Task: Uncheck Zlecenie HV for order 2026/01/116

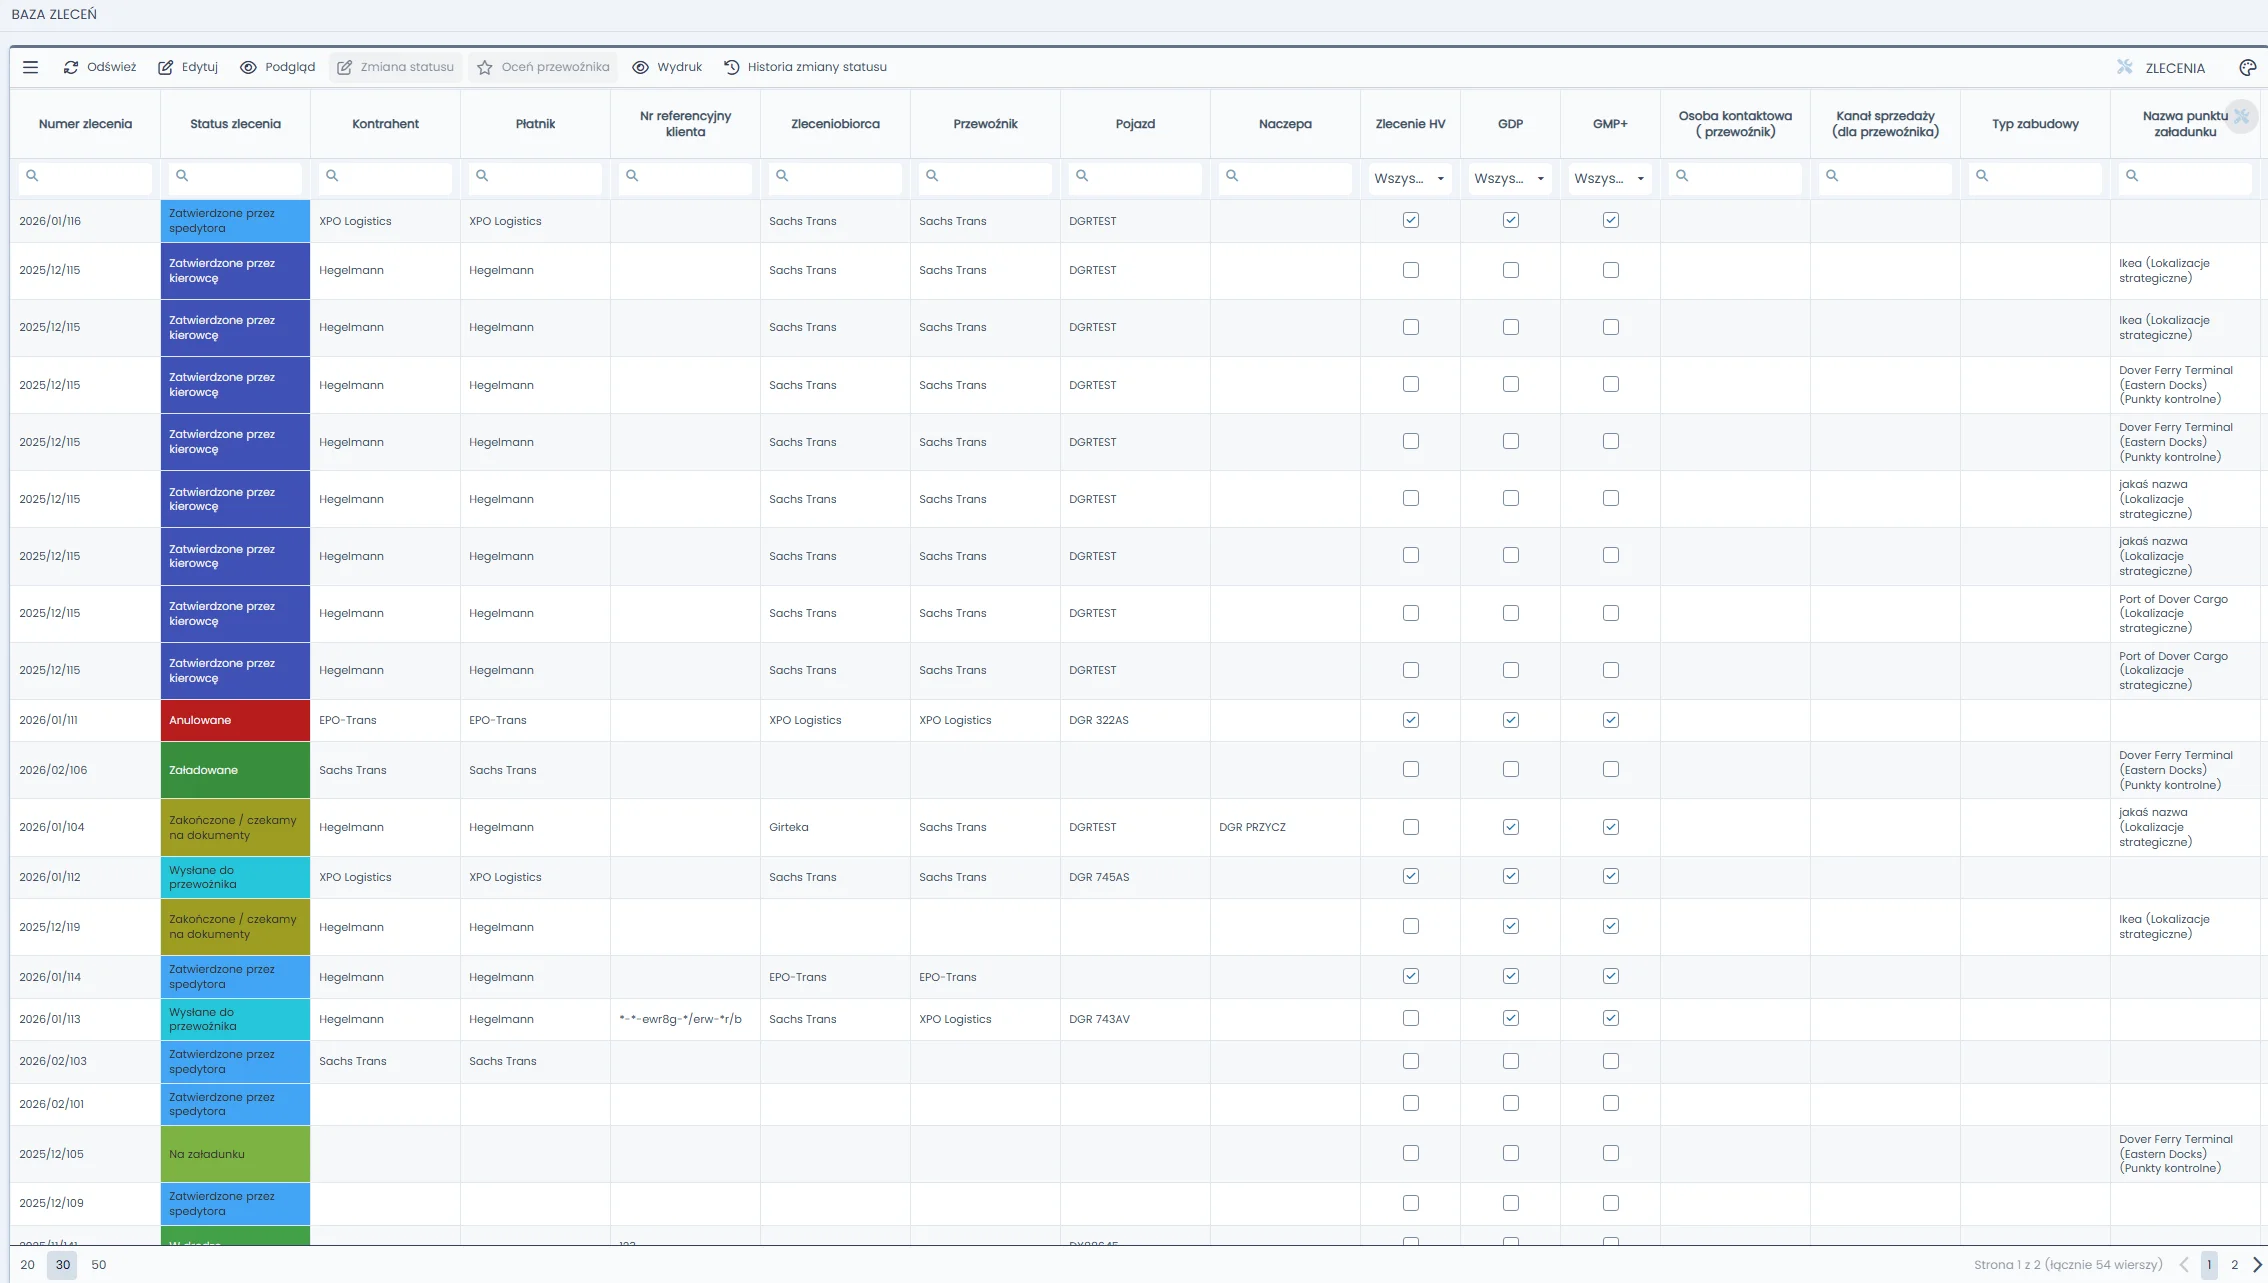Action: pos(1410,220)
